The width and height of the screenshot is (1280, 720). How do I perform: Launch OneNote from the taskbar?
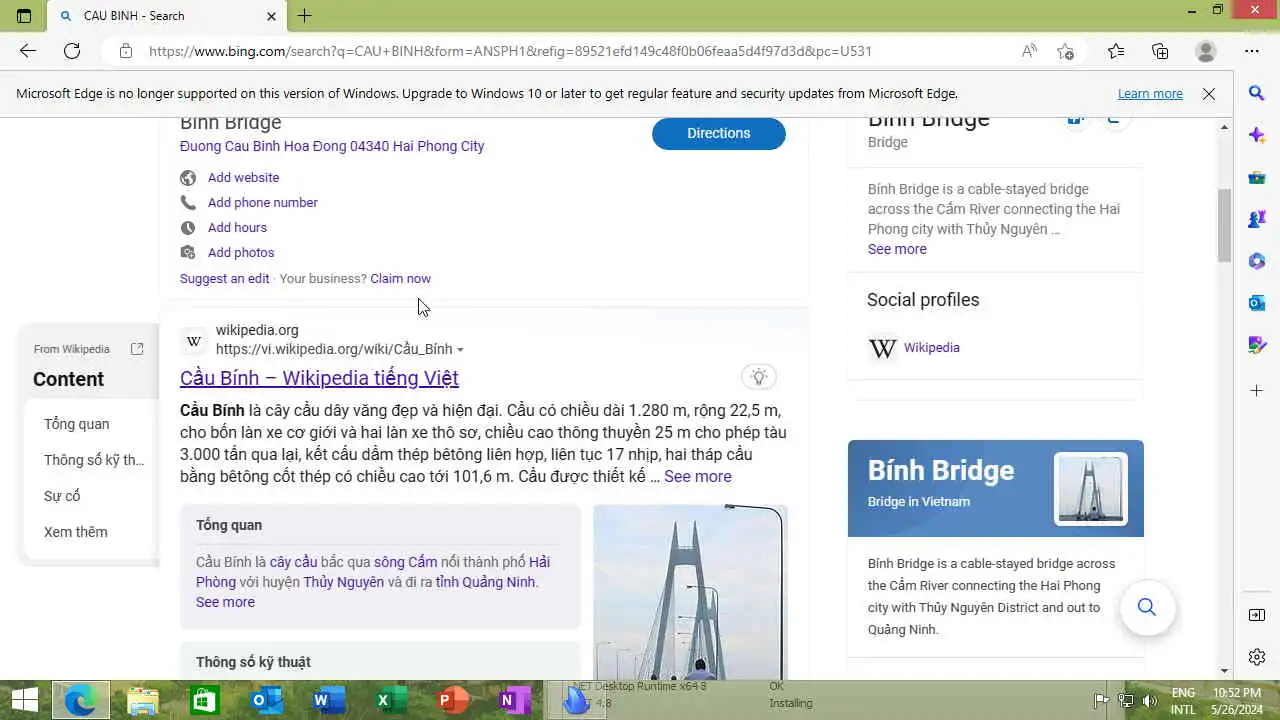[513, 700]
